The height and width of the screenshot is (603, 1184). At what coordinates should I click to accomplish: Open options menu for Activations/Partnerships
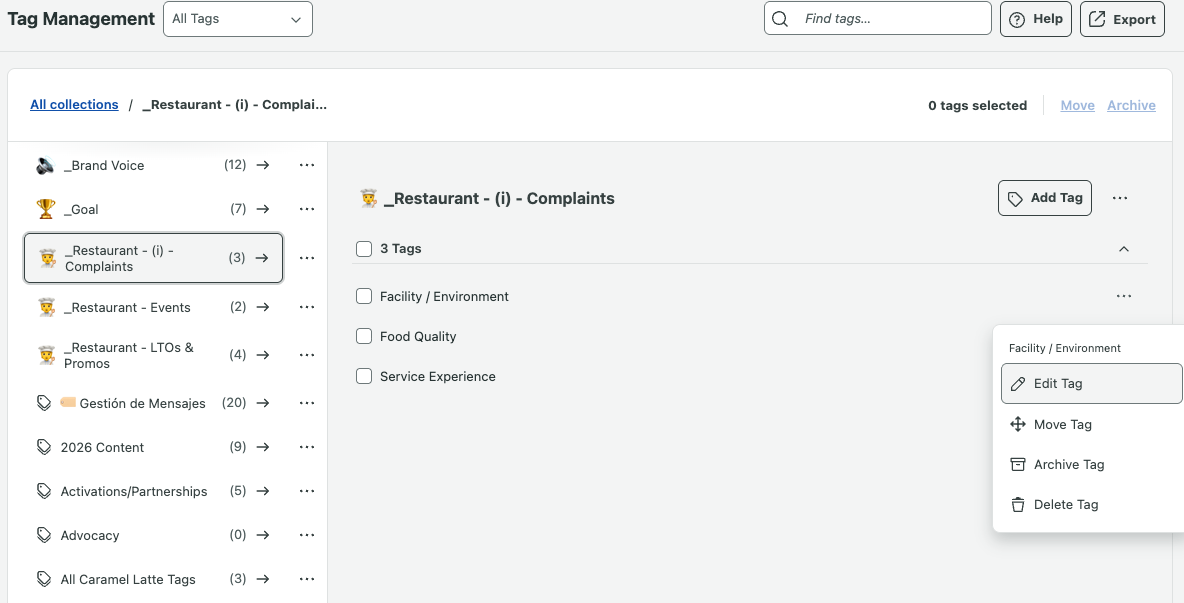tap(307, 491)
